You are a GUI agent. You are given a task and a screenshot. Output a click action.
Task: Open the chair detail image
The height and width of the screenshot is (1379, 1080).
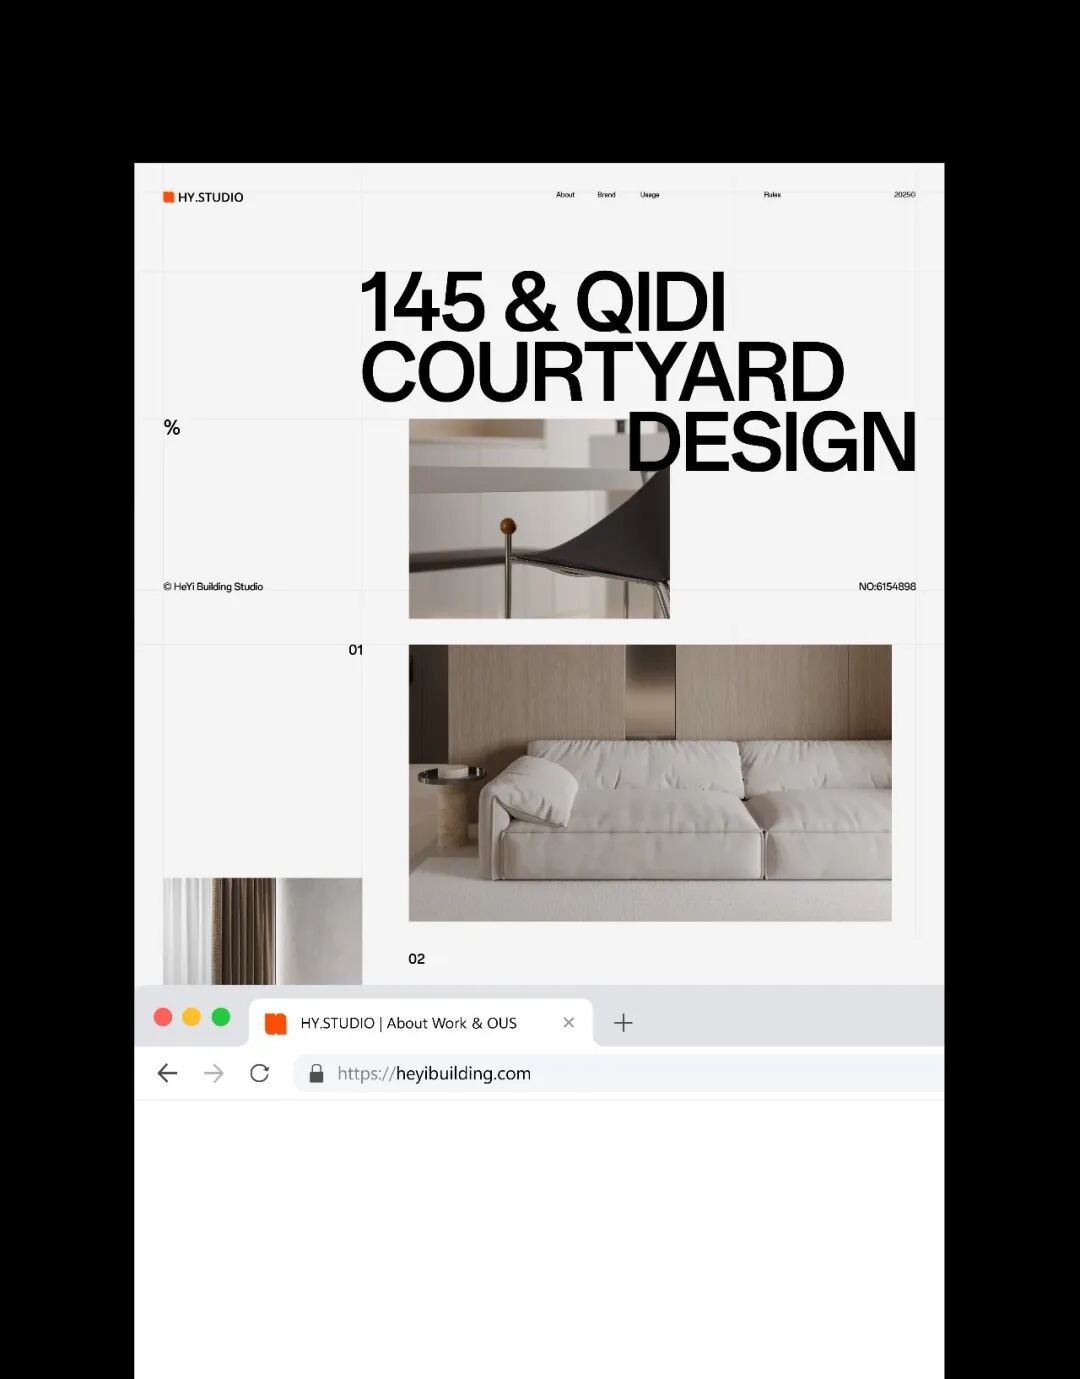point(539,518)
